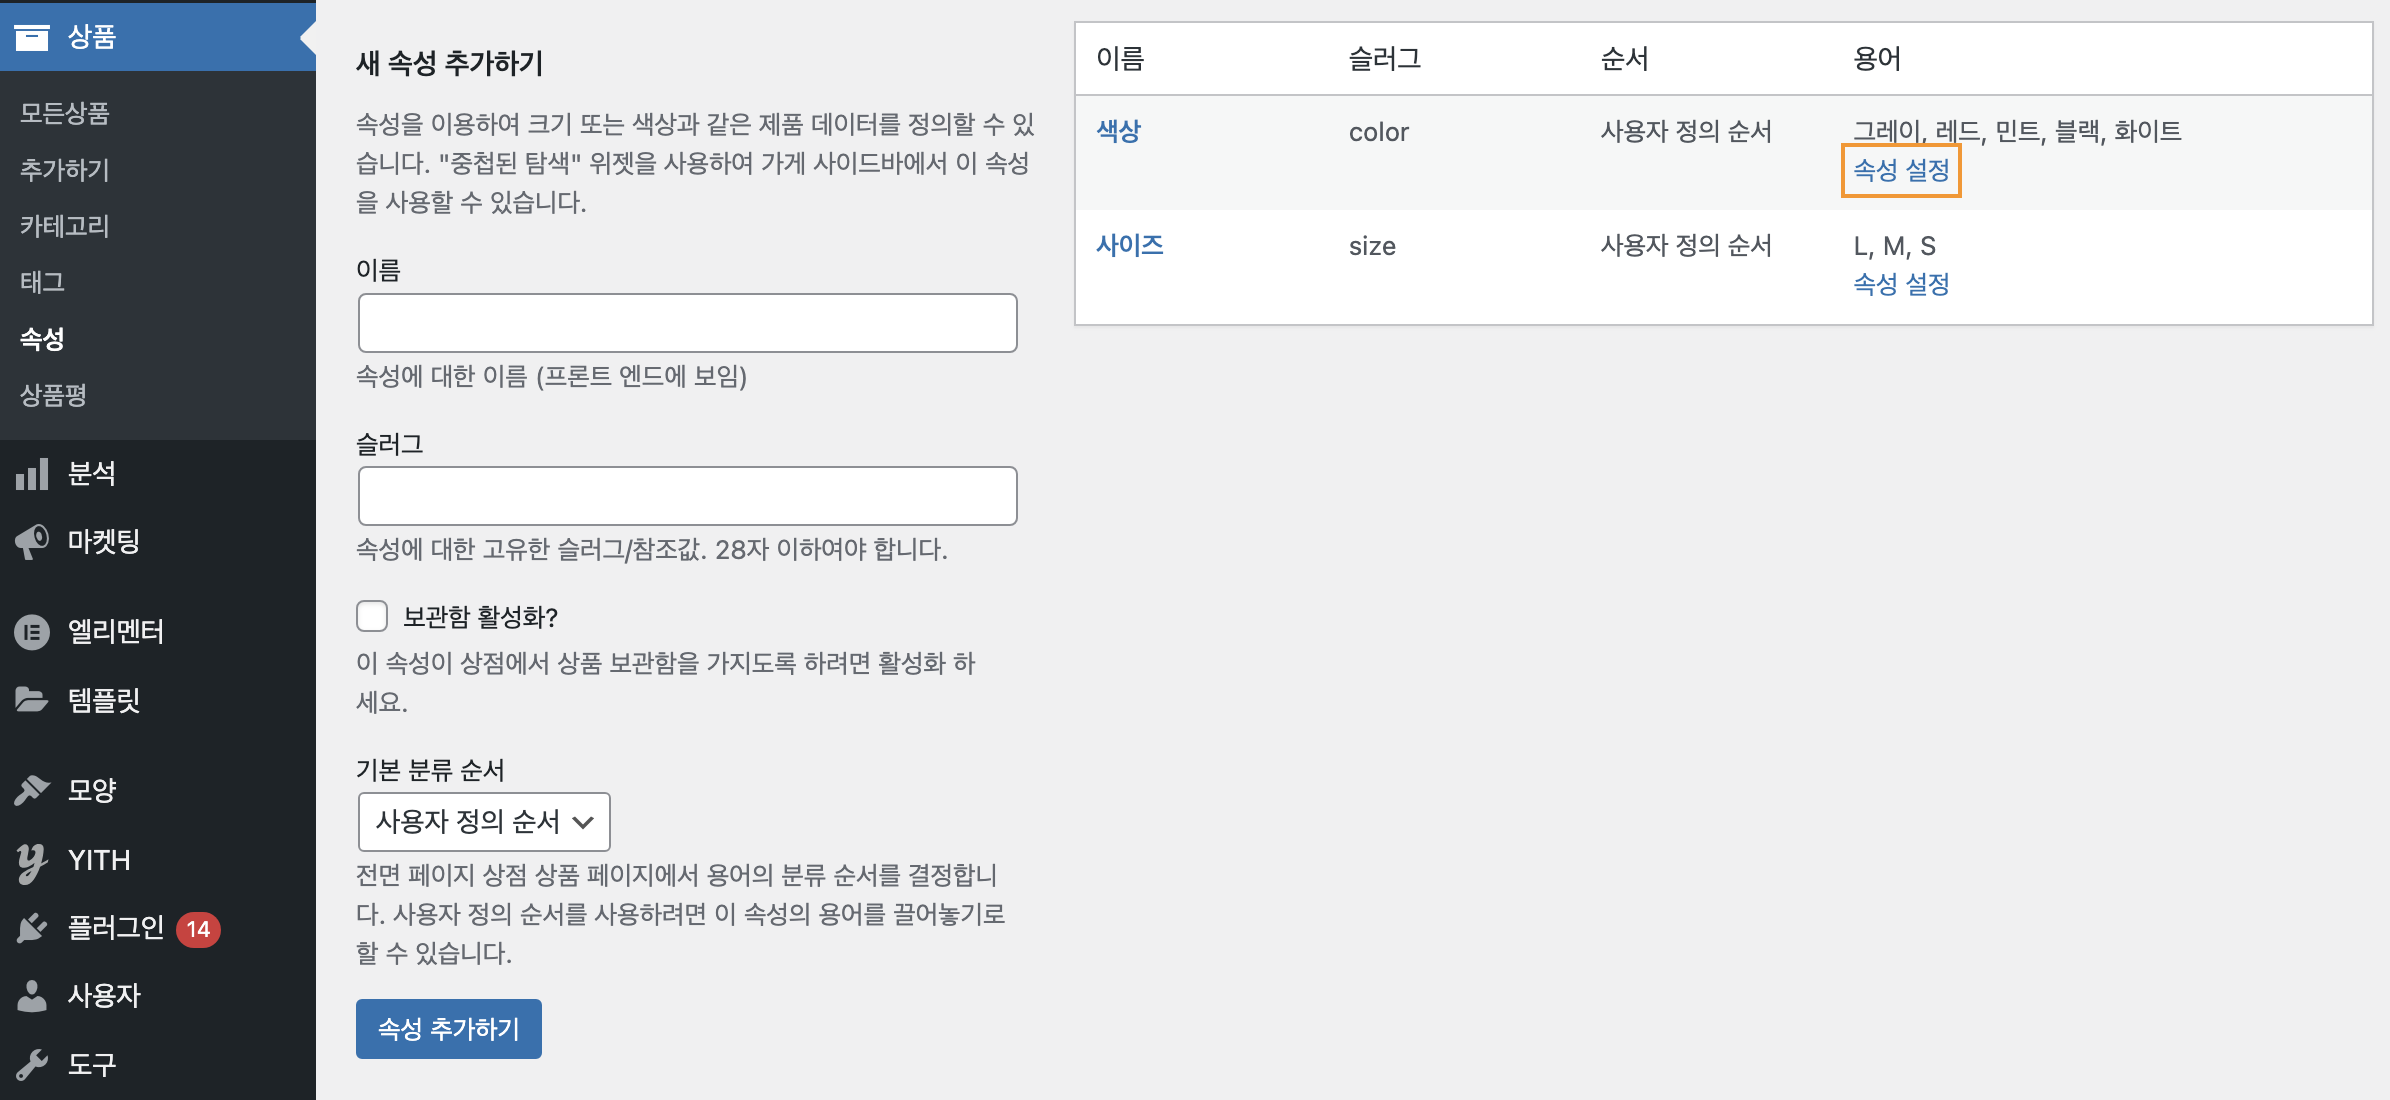Click the 상품 archive box icon
Image resolution: width=2390 pixels, height=1100 pixels.
click(x=32, y=37)
